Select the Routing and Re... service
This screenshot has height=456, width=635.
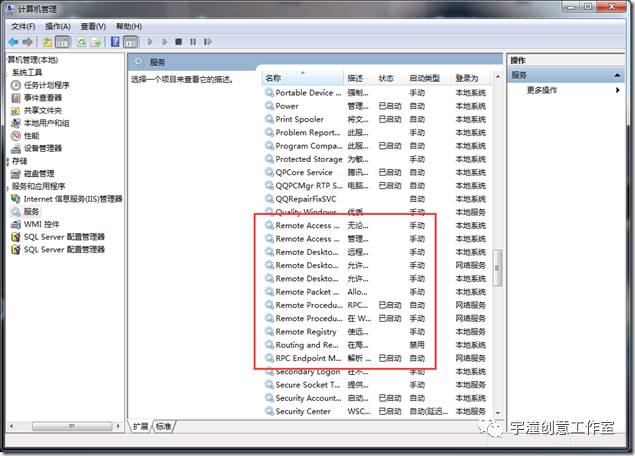377,345
